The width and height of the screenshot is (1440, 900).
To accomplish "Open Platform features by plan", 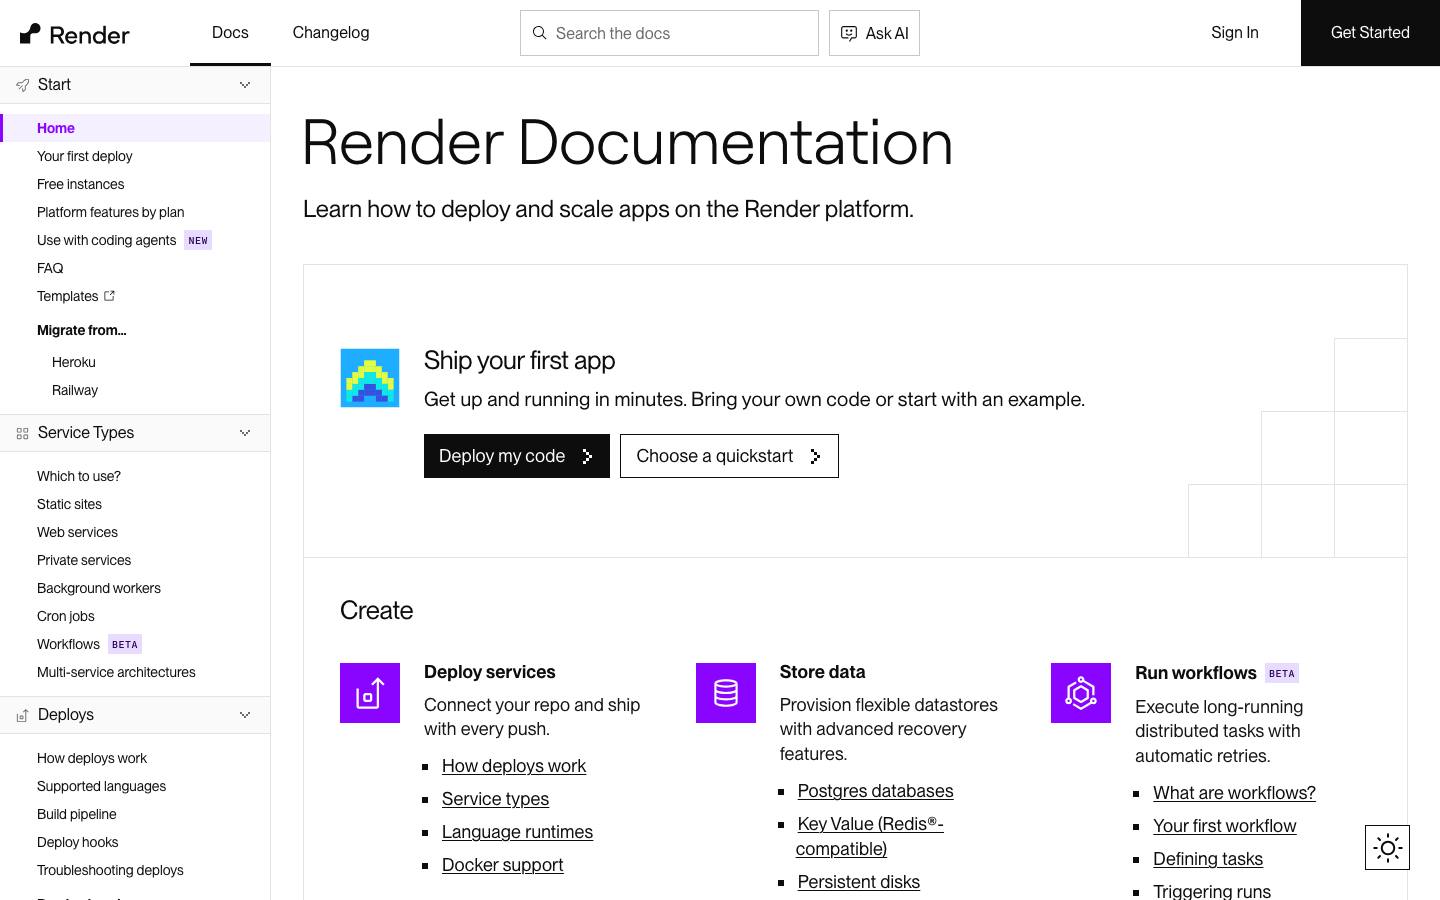I will pos(111,212).
